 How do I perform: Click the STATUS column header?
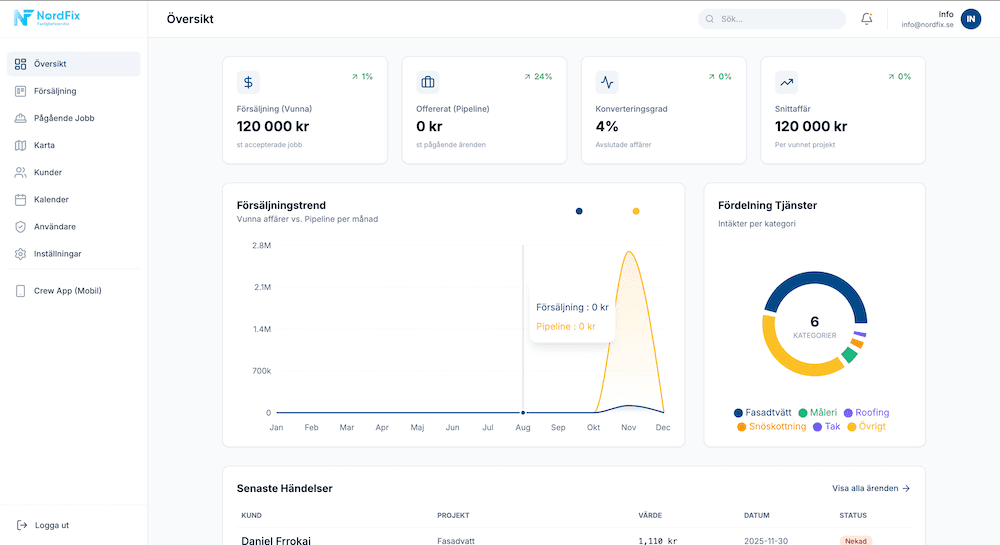coord(853,515)
